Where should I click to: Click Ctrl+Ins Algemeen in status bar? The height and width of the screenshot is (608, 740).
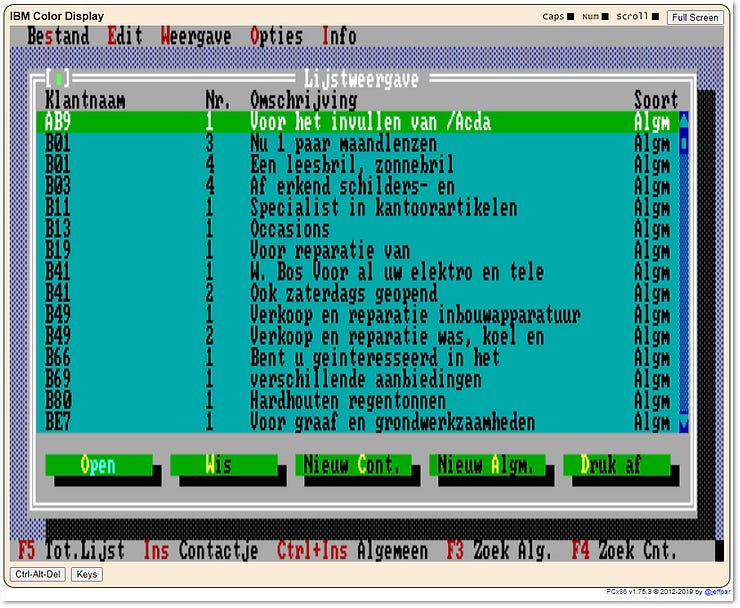tap(352, 551)
